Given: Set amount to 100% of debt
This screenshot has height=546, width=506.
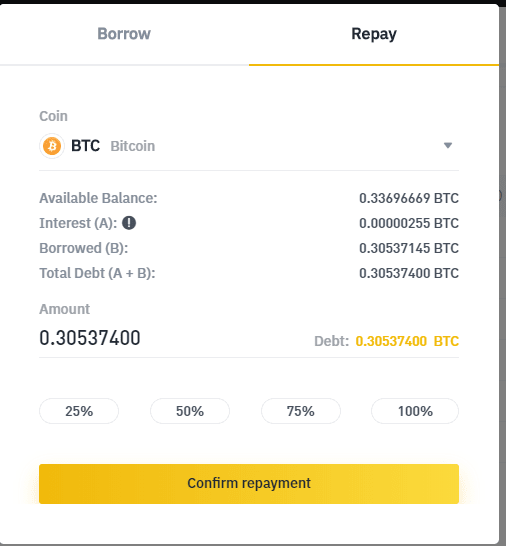Looking at the screenshot, I should [415, 411].
